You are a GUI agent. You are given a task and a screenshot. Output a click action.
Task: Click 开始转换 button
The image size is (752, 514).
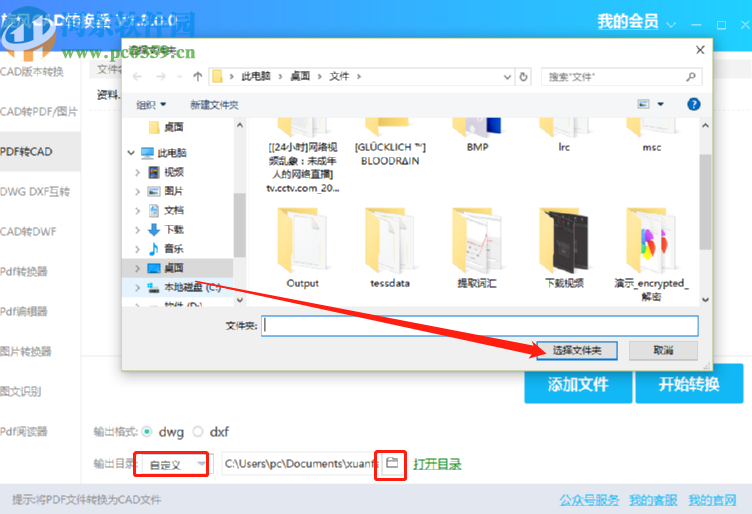click(x=689, y=384)
